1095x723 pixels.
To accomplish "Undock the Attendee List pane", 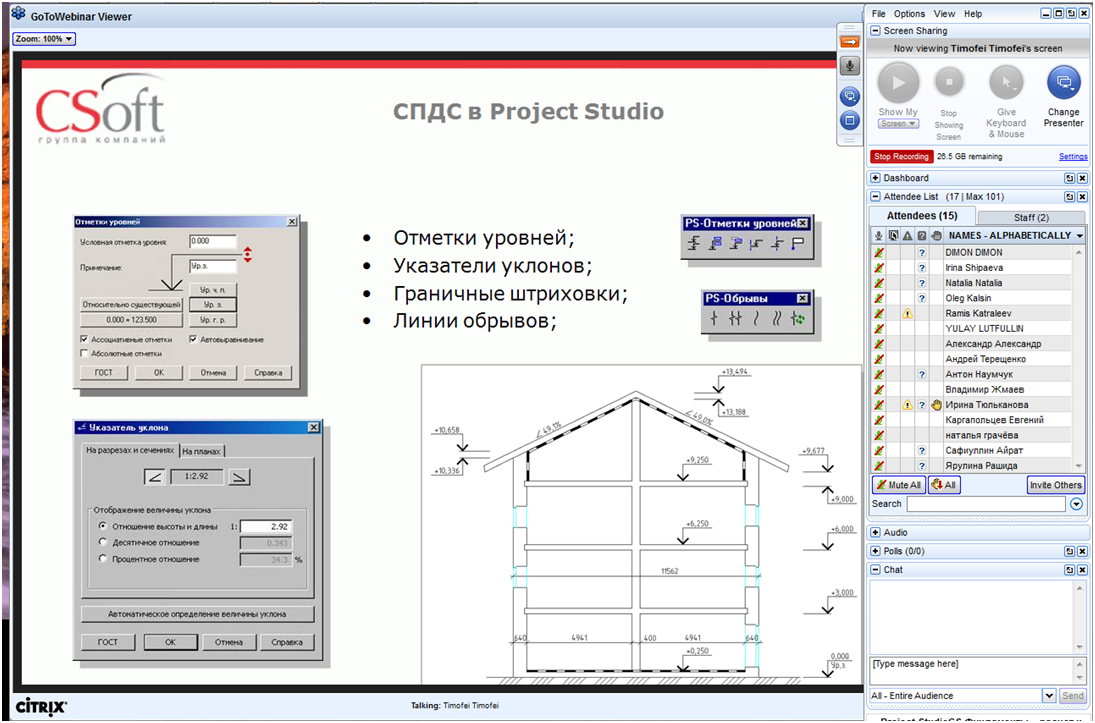I will [x=1069, y=197].
